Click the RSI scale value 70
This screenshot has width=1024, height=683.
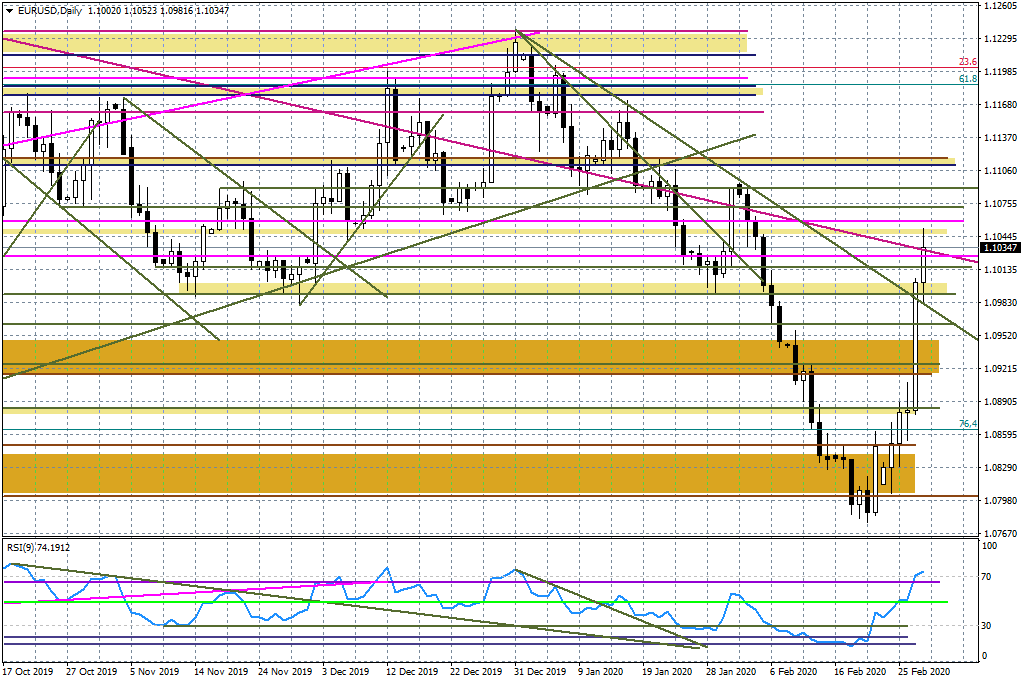pos(987,577)
